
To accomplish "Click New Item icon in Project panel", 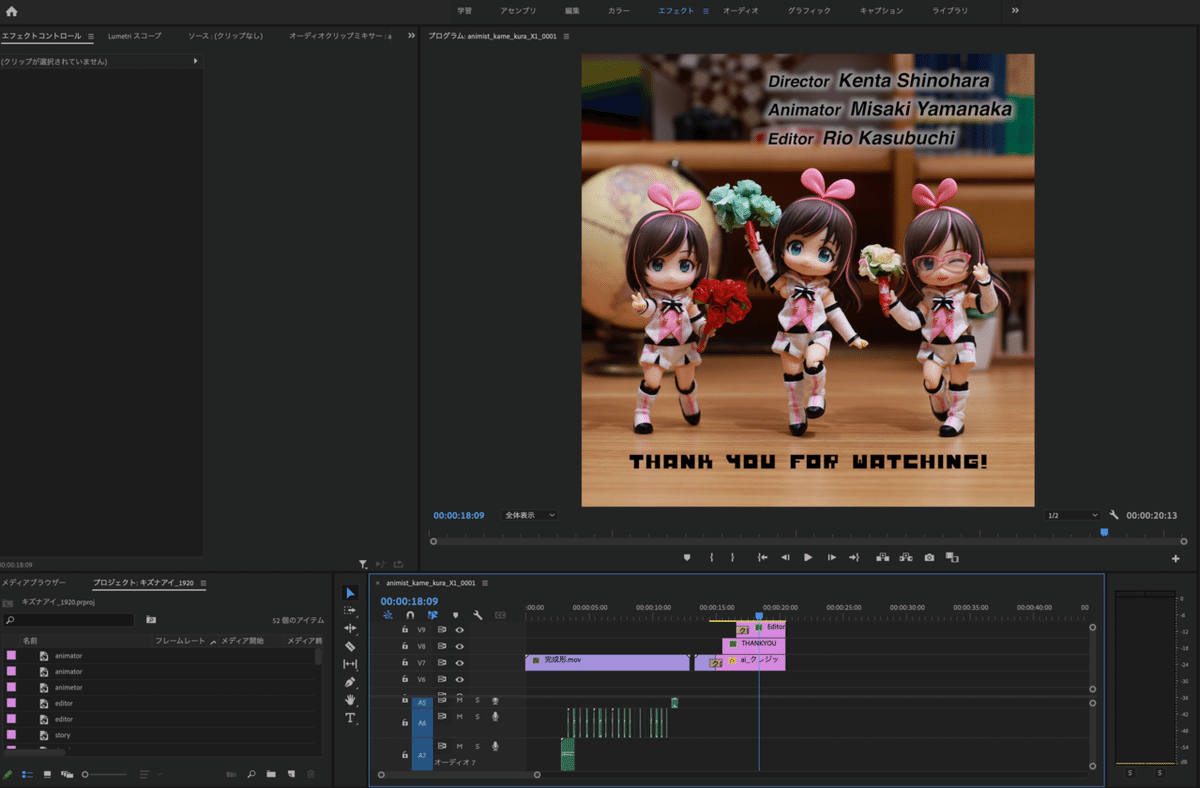I will coord(290,774).
